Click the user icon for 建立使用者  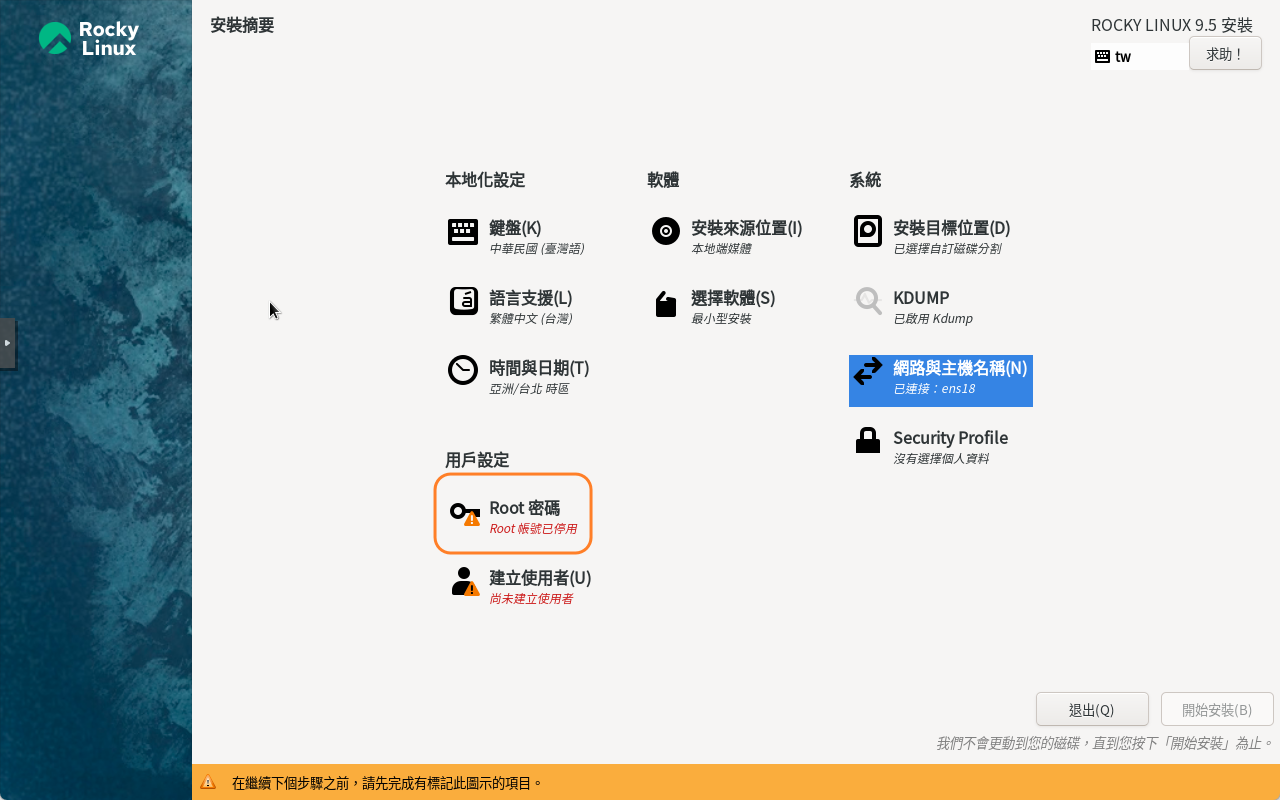pos(463,582)
